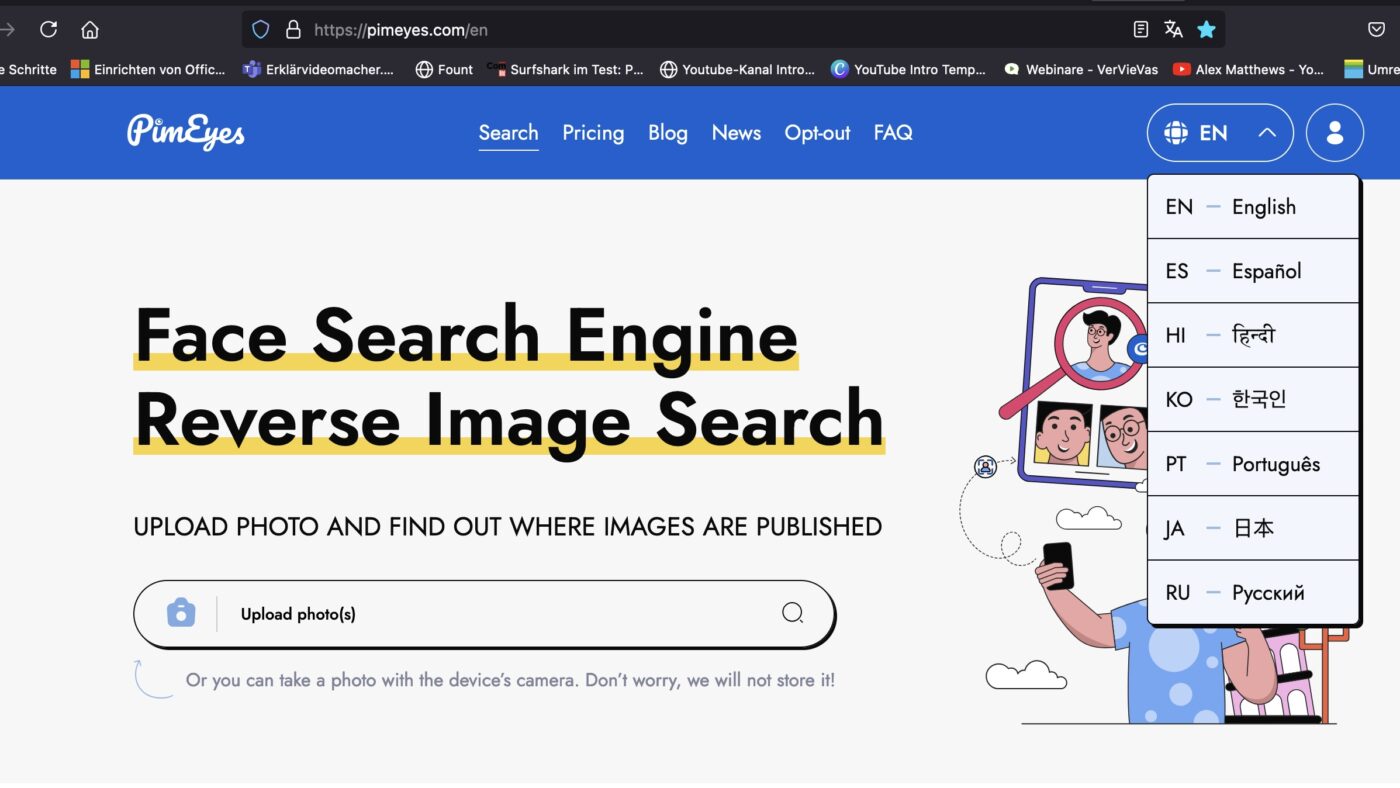The image size is (1400, 788).
Task: Start search with the magnifier icon
Action: pos(792,613)
